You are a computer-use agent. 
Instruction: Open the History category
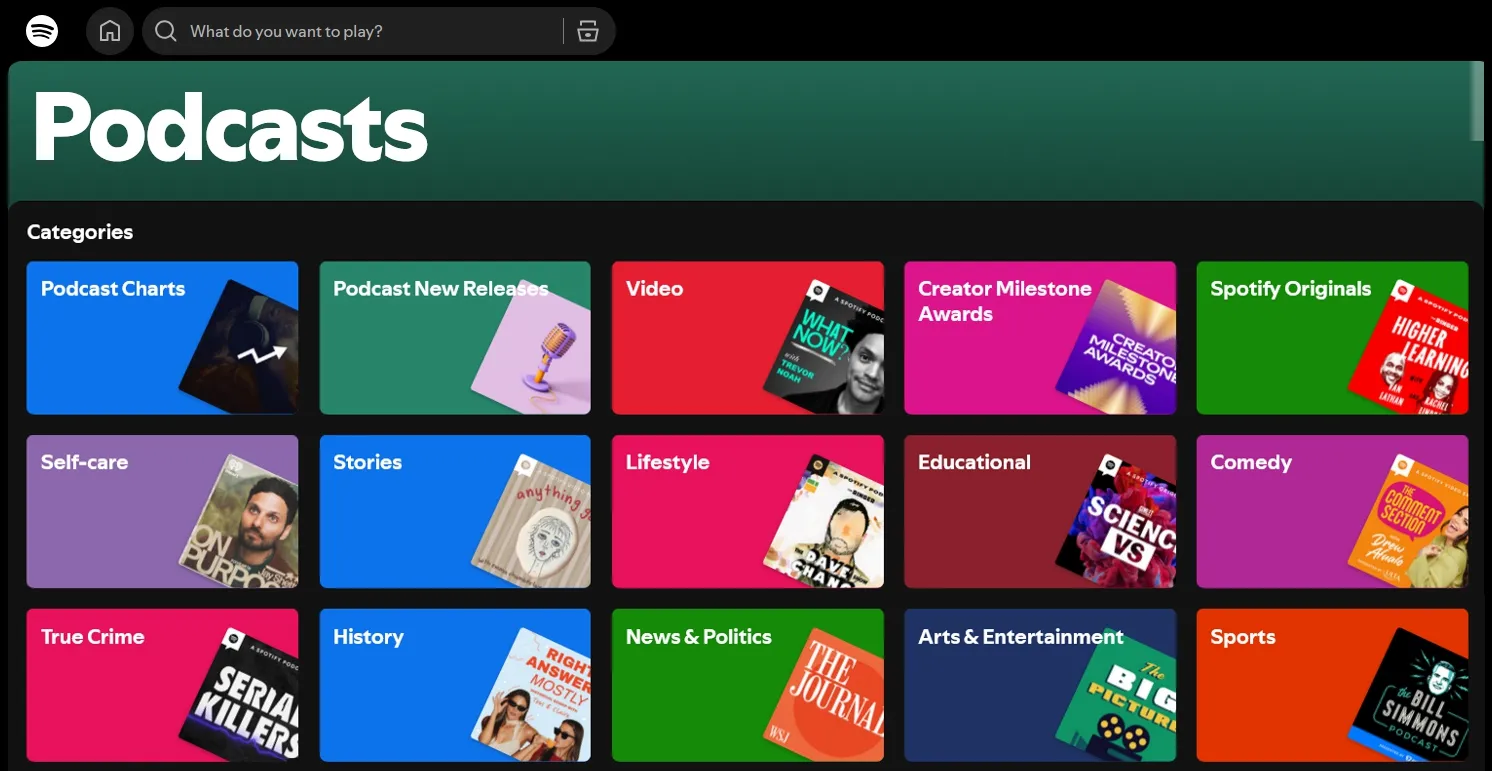click(455, 685)
